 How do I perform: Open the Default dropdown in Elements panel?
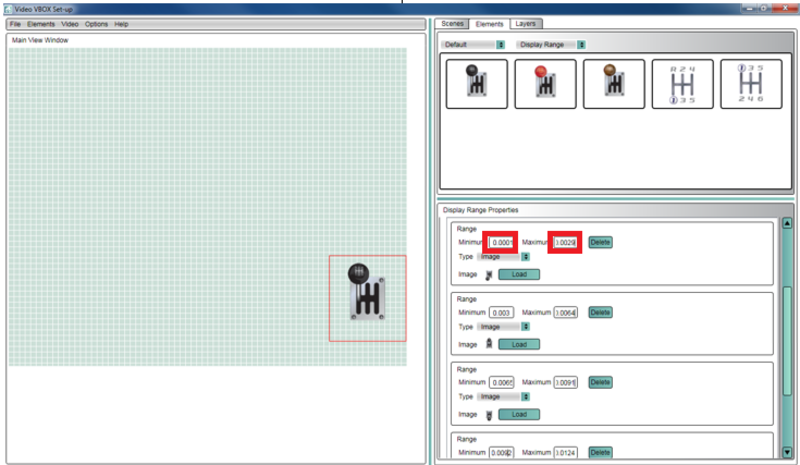click(x=475, y=44)
